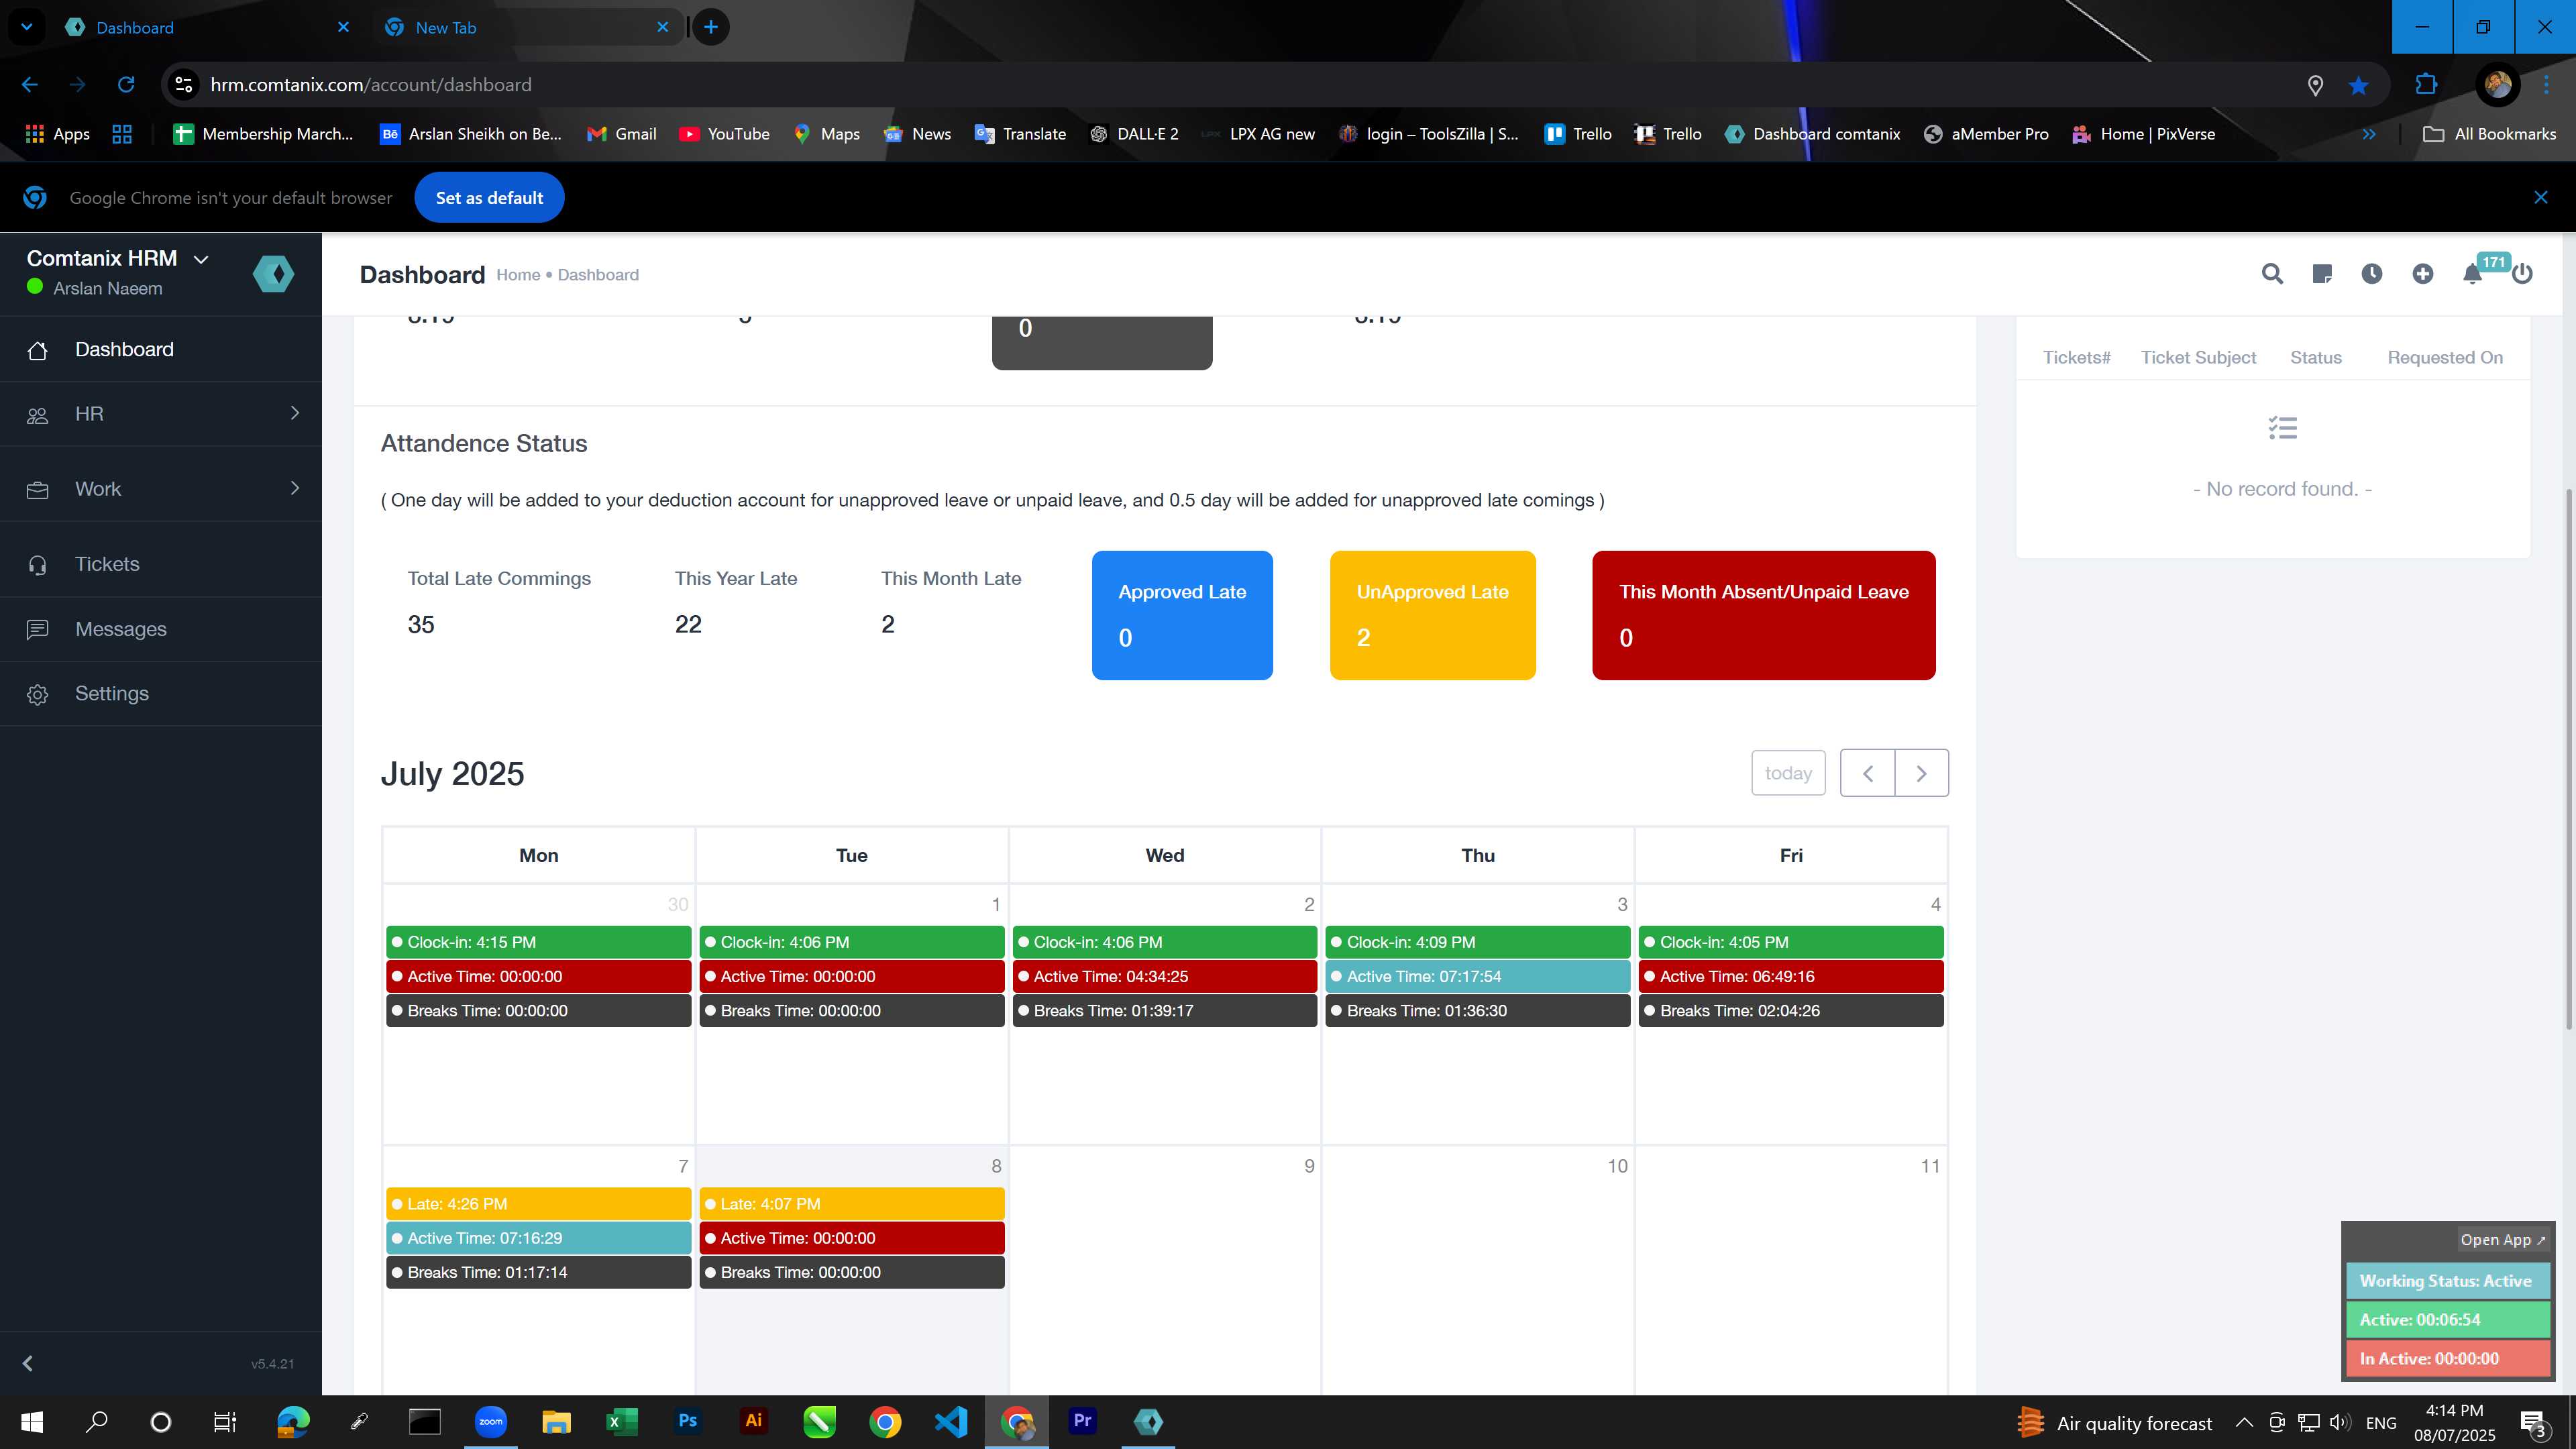Screen dimensions: 2576x1449
Task: Open All Bookmarks folder
Action: coord(2491,134)
